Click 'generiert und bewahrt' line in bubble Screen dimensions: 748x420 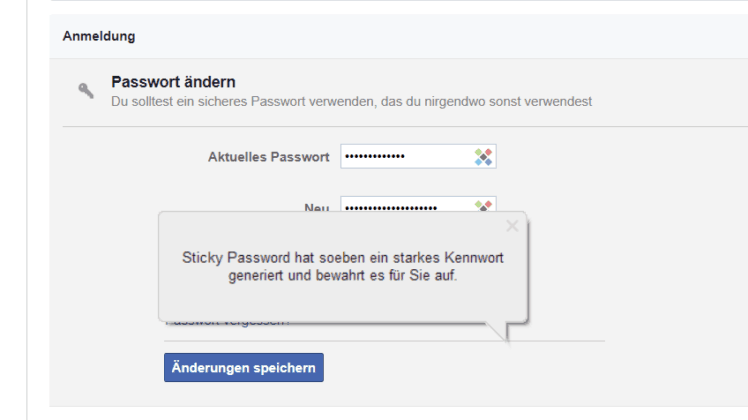tap(343, 275)
